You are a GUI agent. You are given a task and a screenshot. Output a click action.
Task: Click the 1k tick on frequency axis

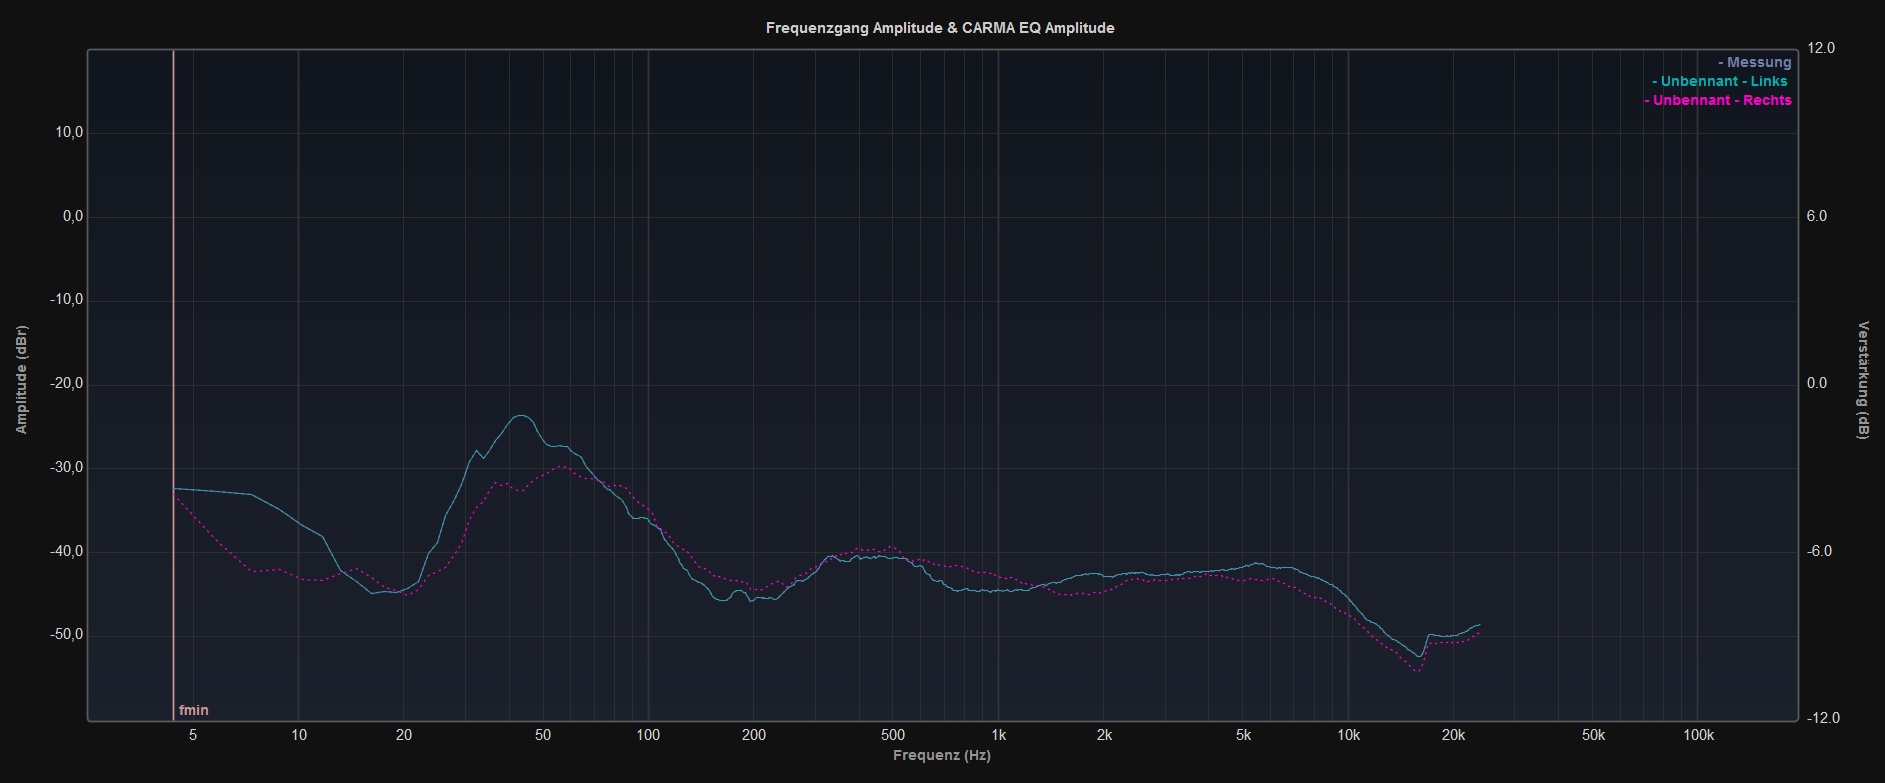click(998, 735)
